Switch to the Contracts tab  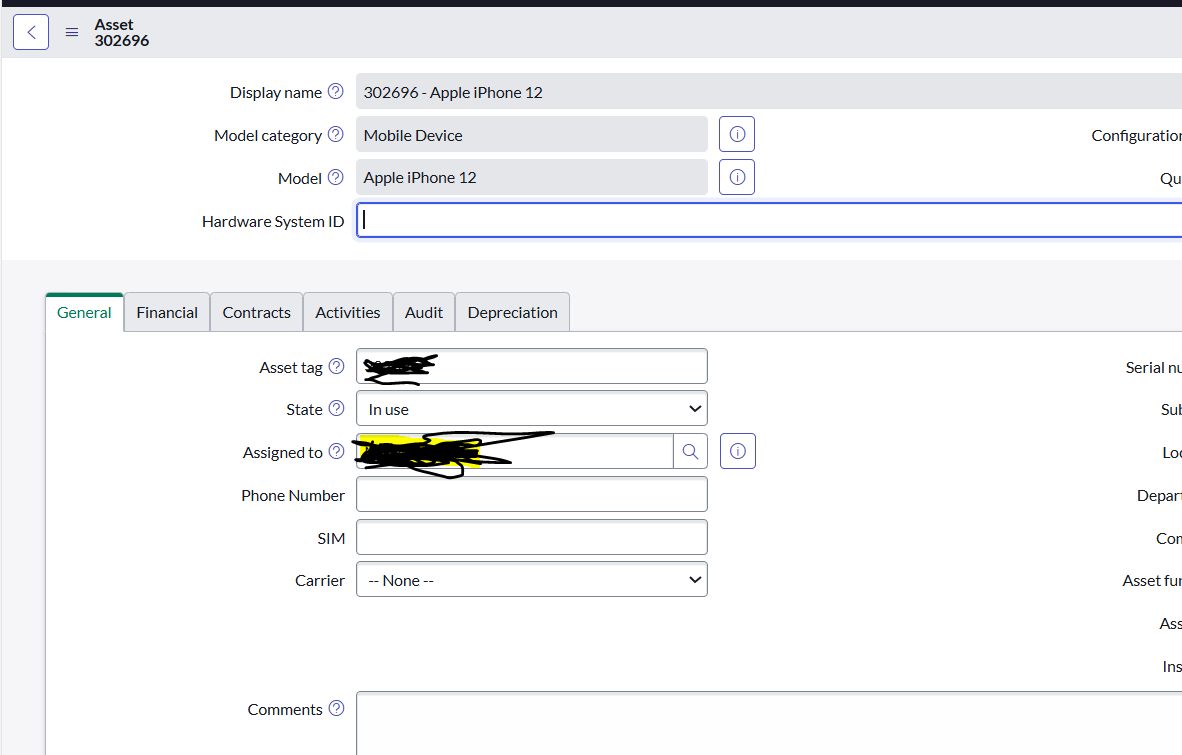[x=256, y=312]
